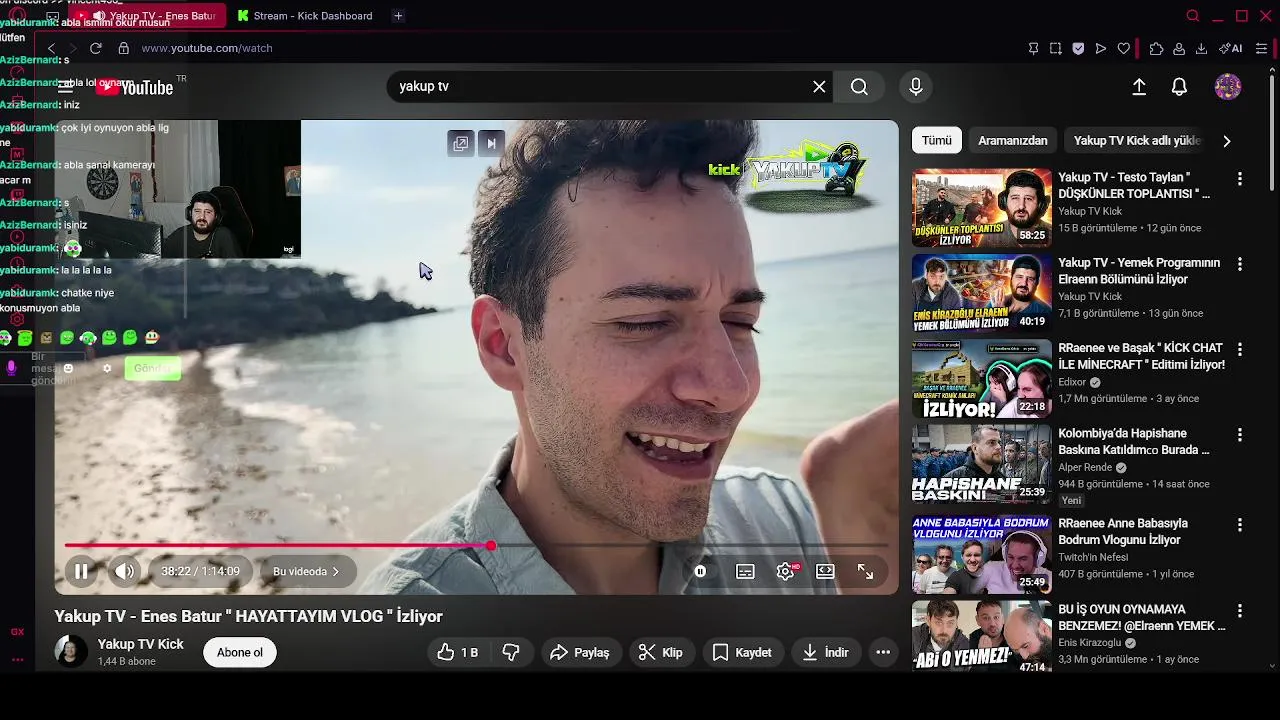Open the notifications bell
Viewport: 1280px width, 720px height.
tap(1179, 87)
